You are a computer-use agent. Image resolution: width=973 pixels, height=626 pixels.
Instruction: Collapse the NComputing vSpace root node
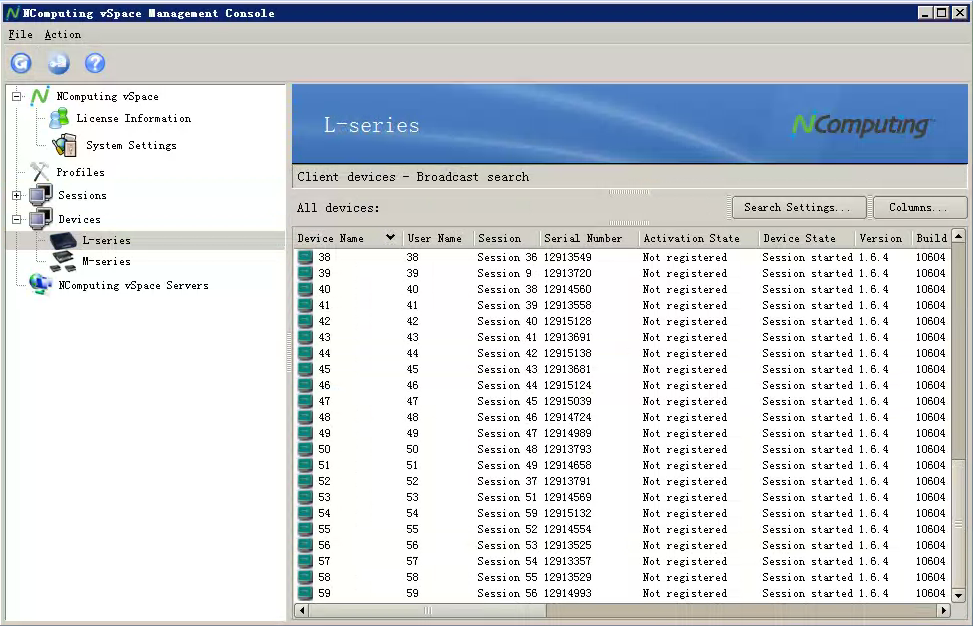[x=16, y=97]
